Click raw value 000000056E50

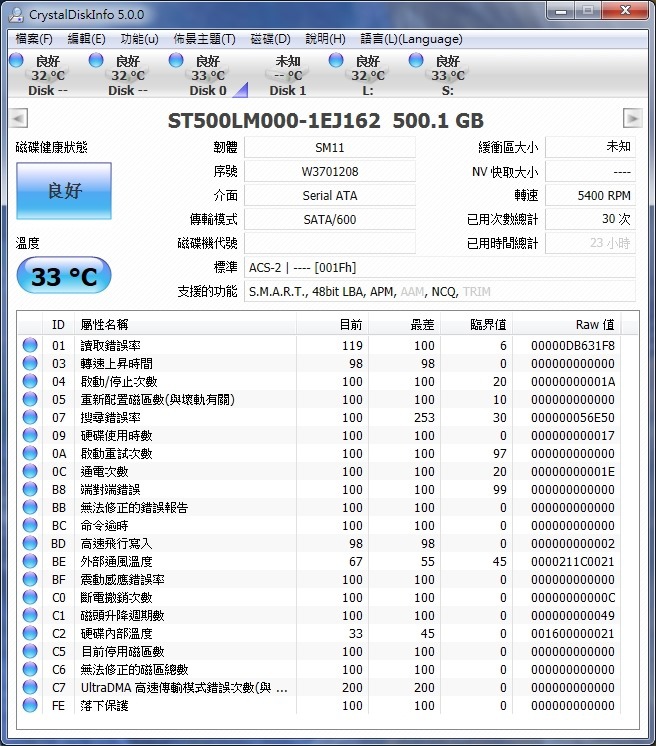coord(573,417)
